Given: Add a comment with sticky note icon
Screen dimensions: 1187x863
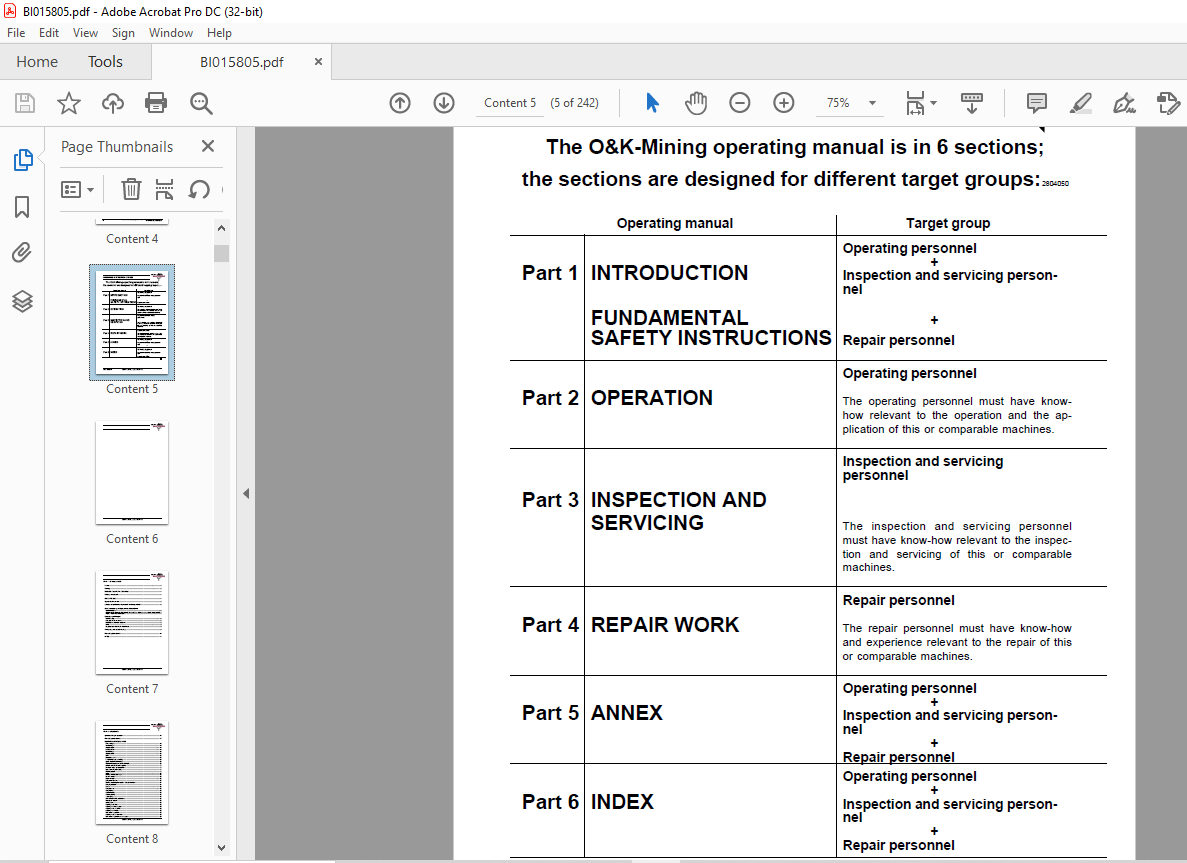Looking at the screenshot, I should (x=1036, y=103).
